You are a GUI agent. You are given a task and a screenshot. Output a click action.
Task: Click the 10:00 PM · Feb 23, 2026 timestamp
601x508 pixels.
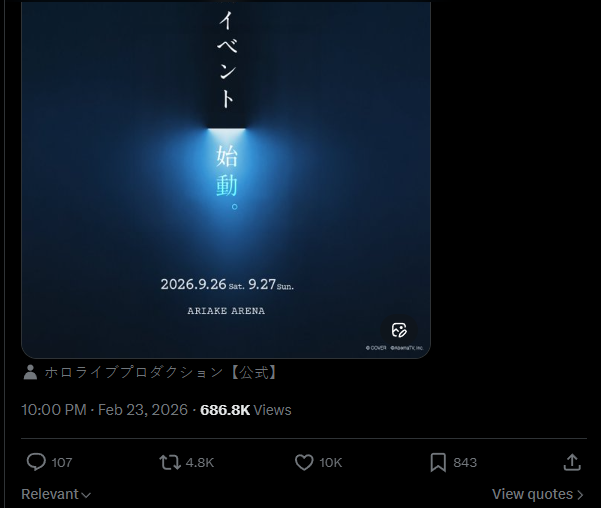coord(105,410)
